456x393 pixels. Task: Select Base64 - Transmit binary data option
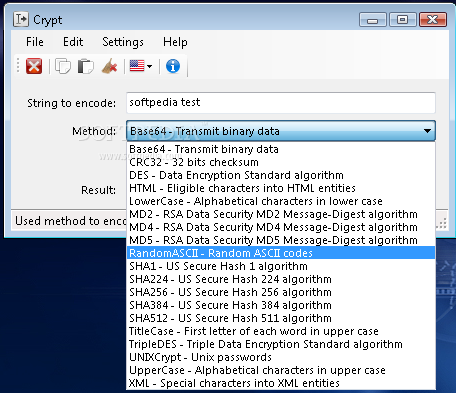pyautogui.click(x=281, y=149)
